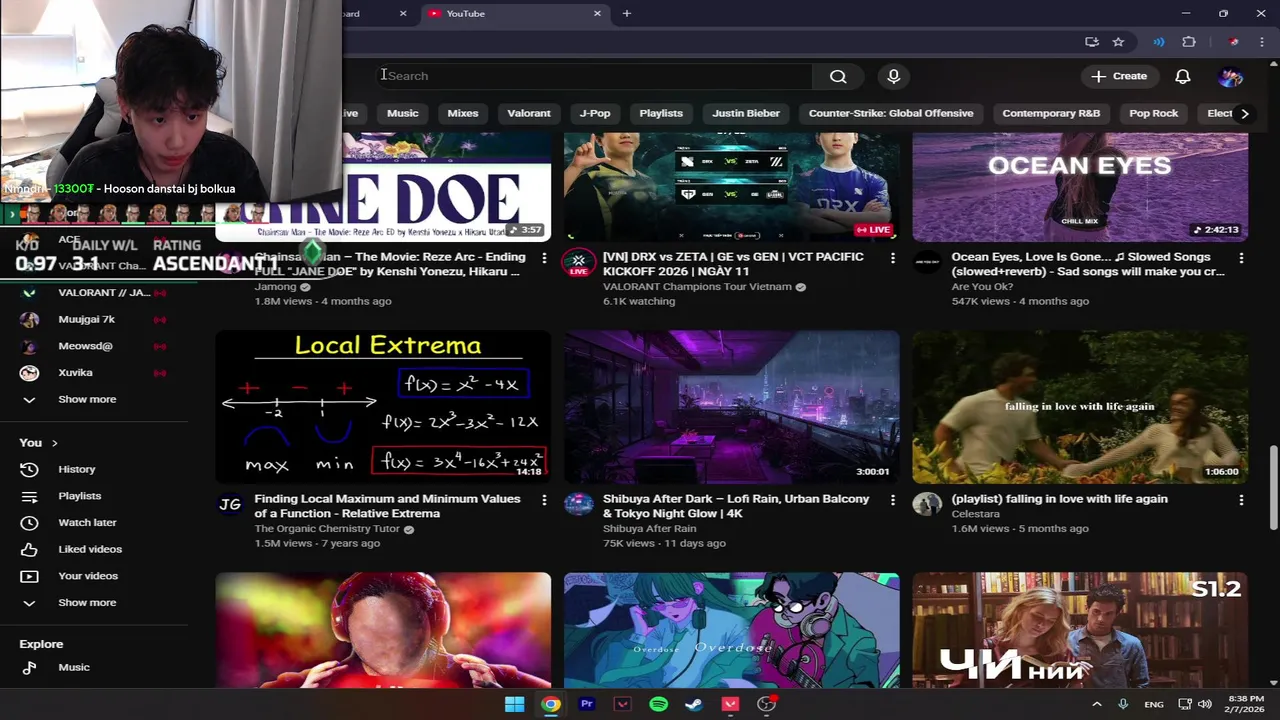1280x720 pixels.
Task: Open options for Jane Doe video
Action: [544, 258]
